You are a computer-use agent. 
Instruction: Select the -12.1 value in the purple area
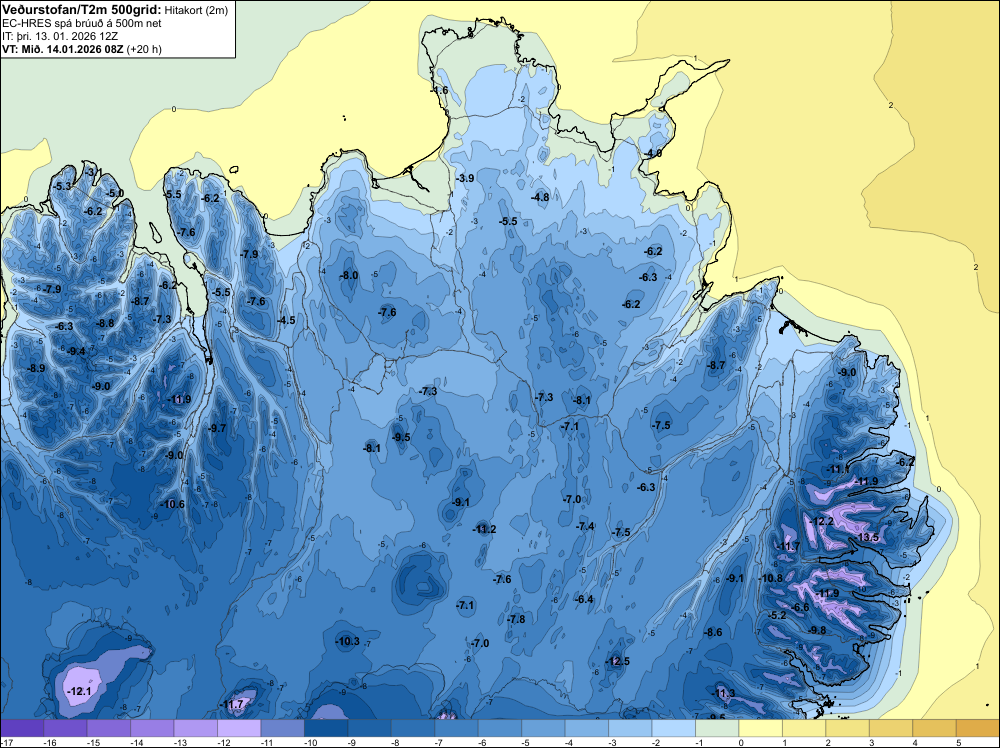pos(79,691)
